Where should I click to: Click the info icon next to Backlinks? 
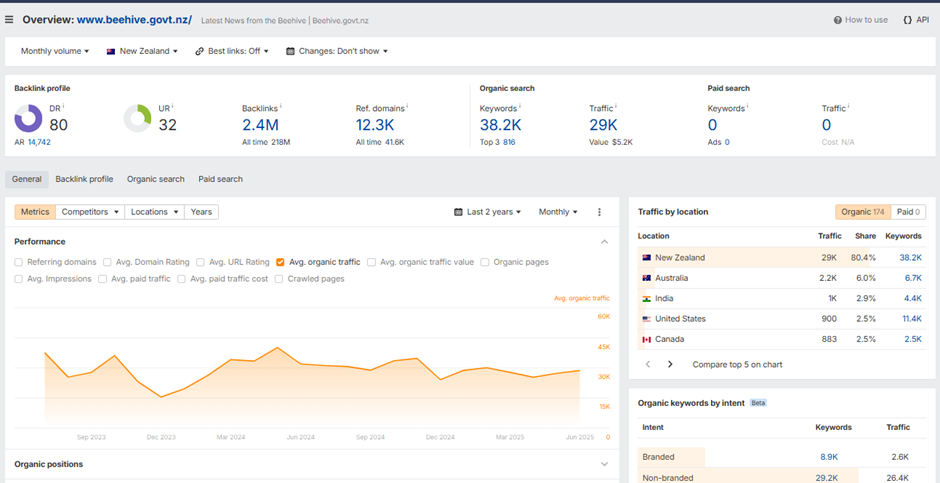[x=281, y=107]
